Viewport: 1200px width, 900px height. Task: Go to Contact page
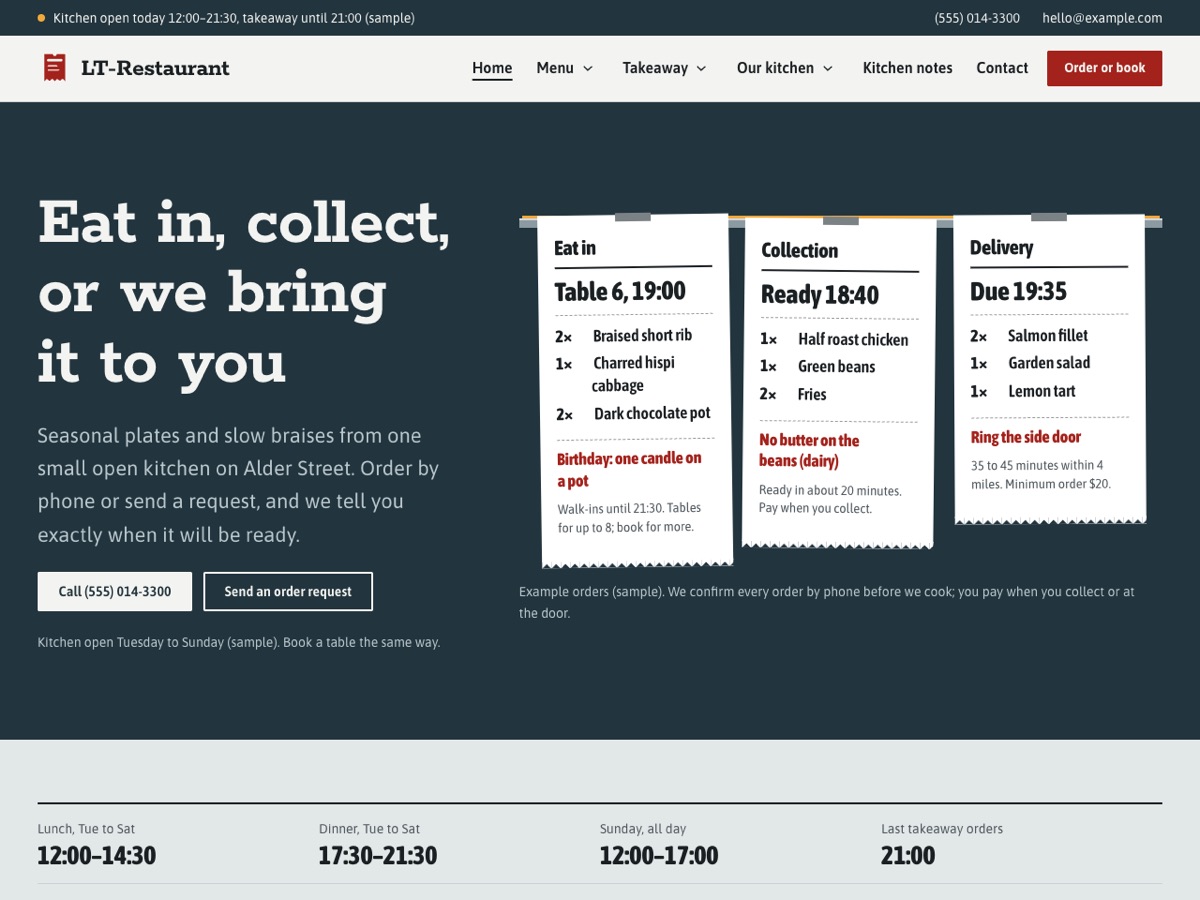pos(1002,68)
